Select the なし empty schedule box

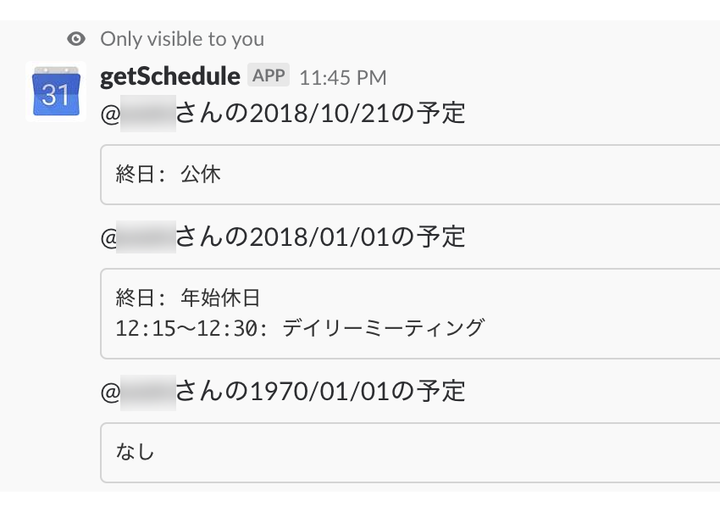point(410,452)
